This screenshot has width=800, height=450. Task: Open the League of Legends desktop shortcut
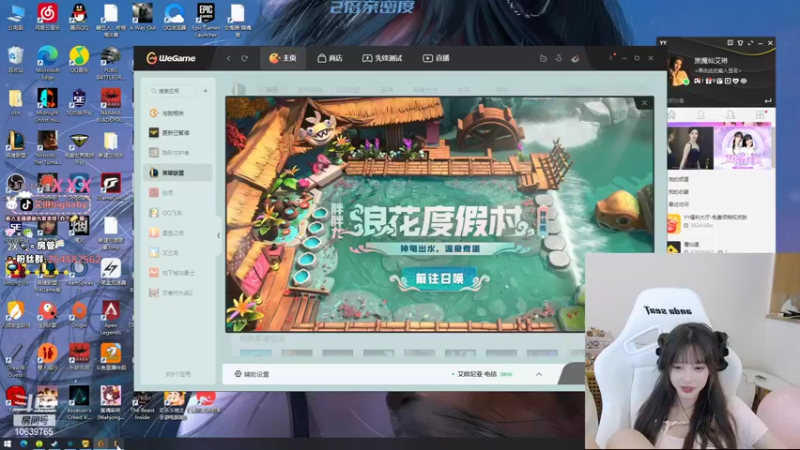15,145
